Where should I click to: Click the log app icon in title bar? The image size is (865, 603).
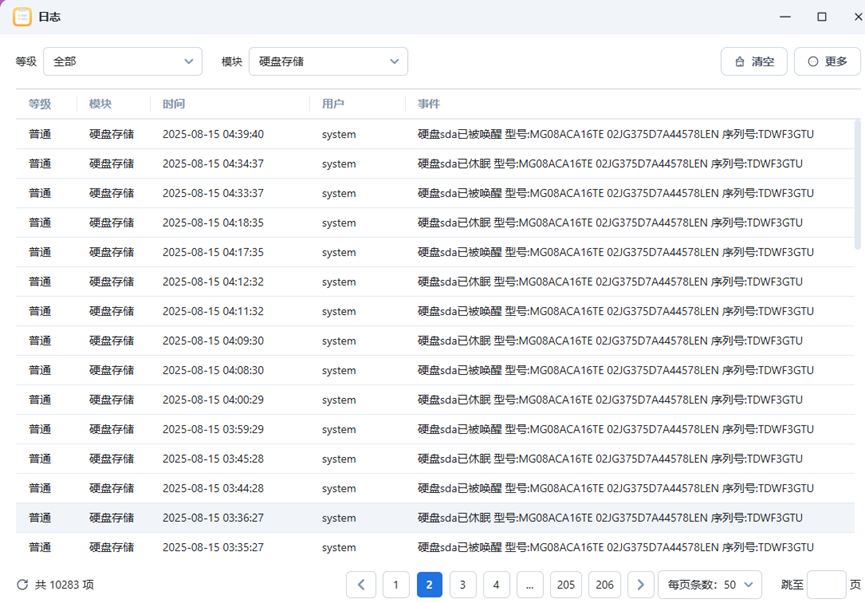click(21, 17)
